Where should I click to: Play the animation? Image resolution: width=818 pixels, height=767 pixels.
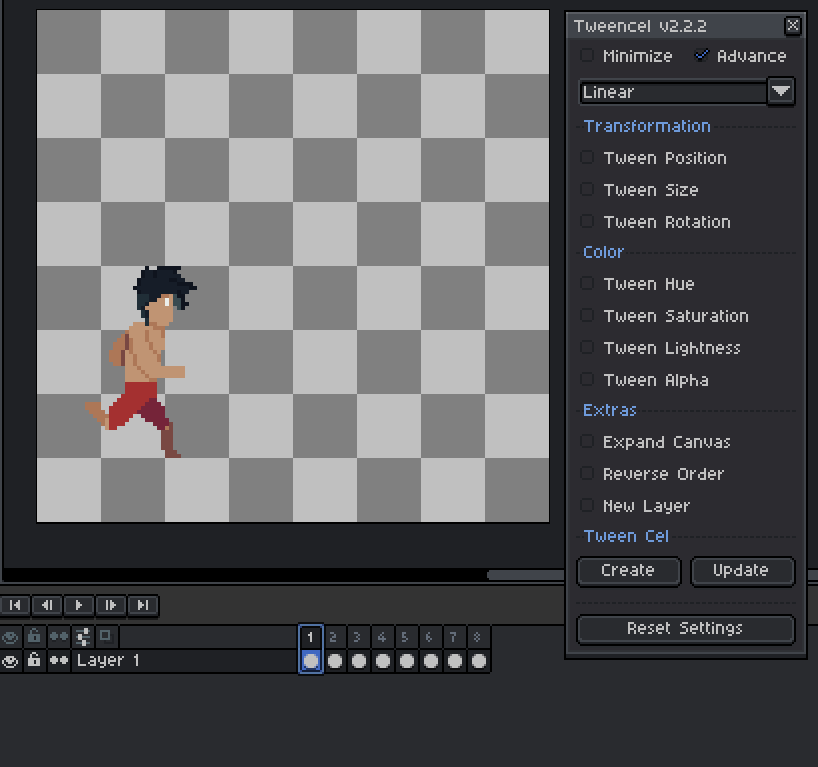pos(79,605)
